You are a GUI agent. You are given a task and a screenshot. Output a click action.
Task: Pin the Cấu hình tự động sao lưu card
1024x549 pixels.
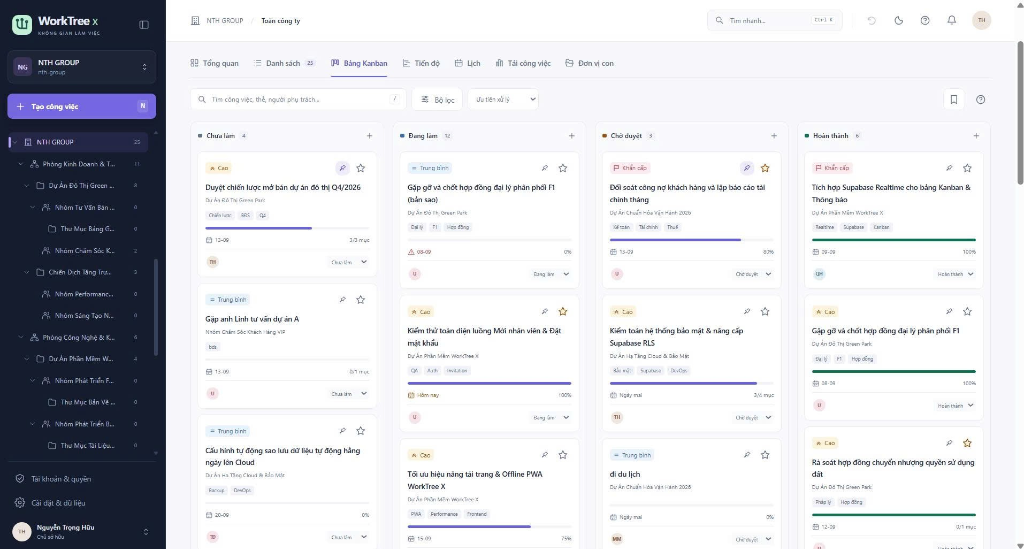(x=342, y=431)
